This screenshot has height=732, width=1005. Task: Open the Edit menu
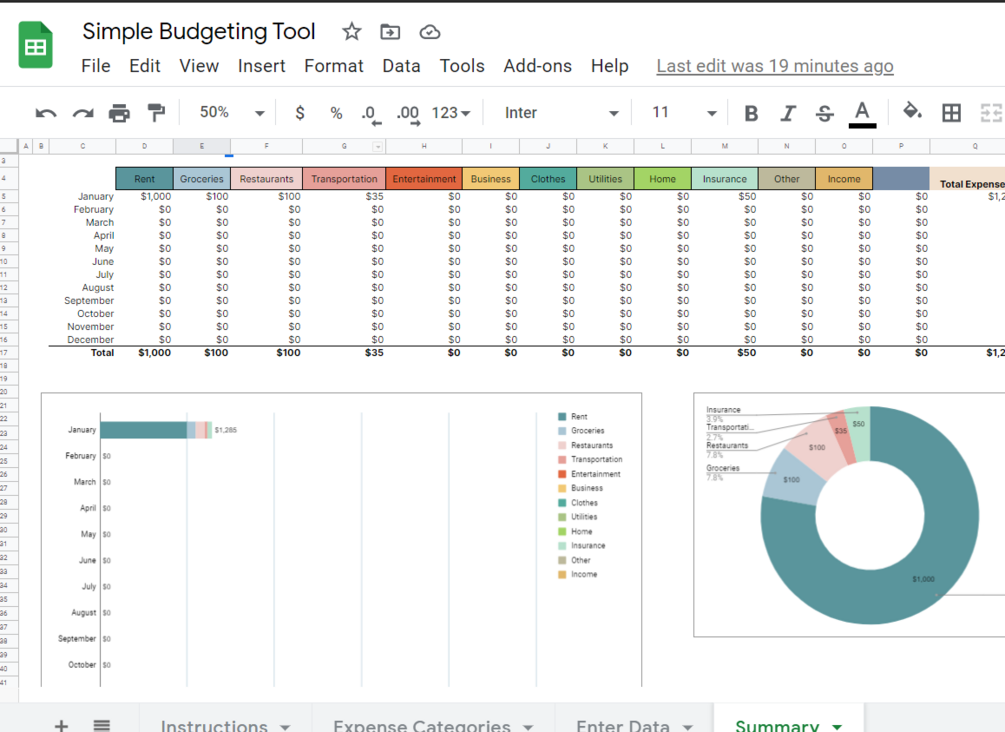click(145, 66)
